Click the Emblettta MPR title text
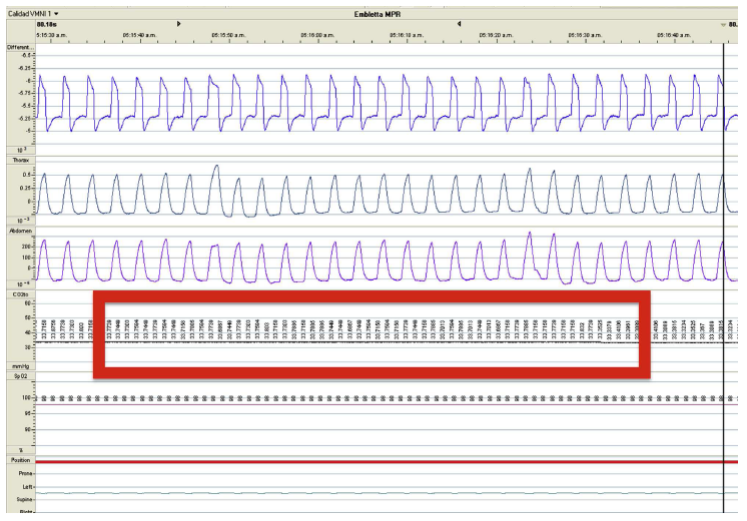The height and width of the screenshot is (521, 747). pos(375,13)
